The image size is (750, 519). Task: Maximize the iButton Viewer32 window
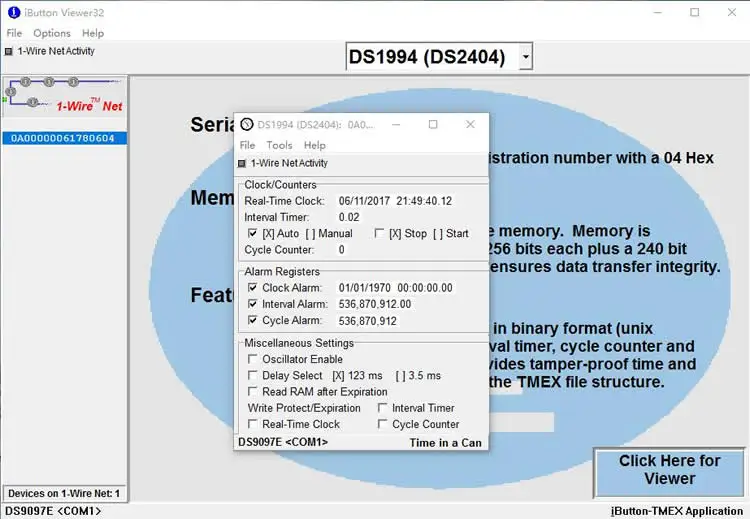[695, 12]
